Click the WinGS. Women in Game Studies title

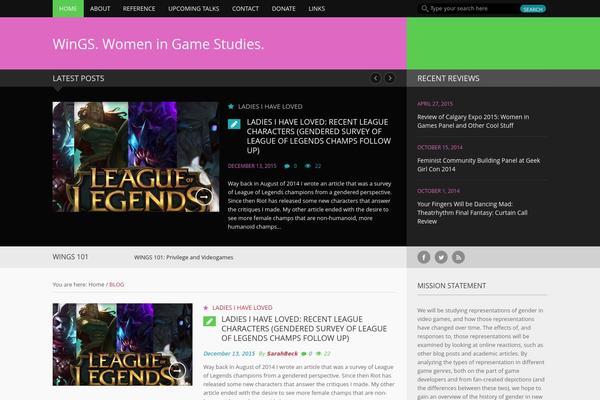coord(158,44)
